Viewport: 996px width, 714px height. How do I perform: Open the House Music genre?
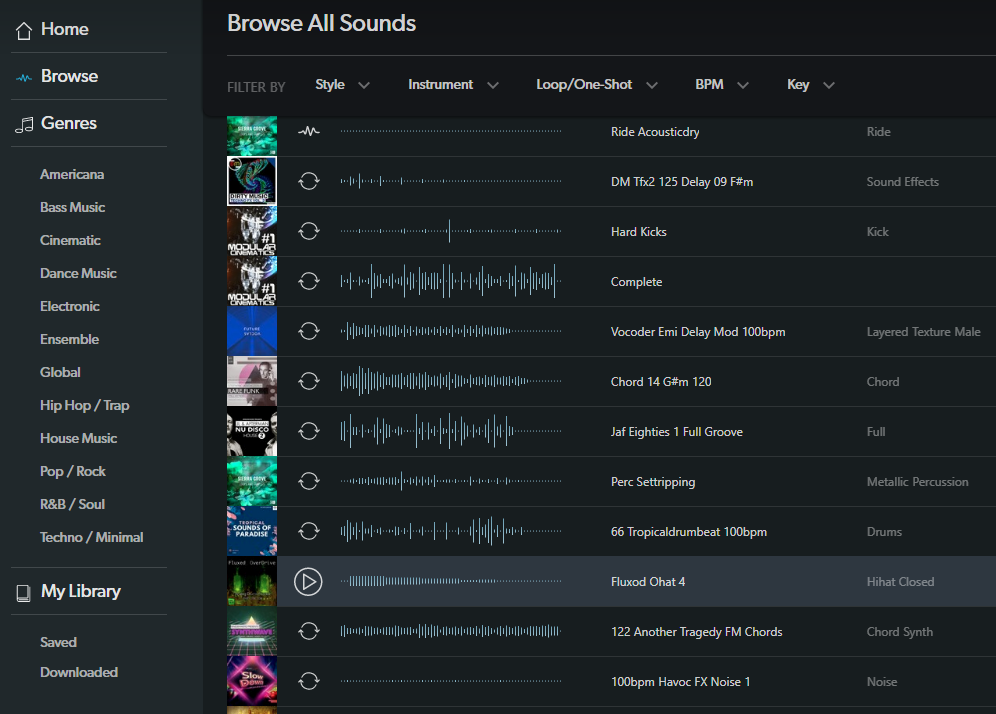(78, 438)
